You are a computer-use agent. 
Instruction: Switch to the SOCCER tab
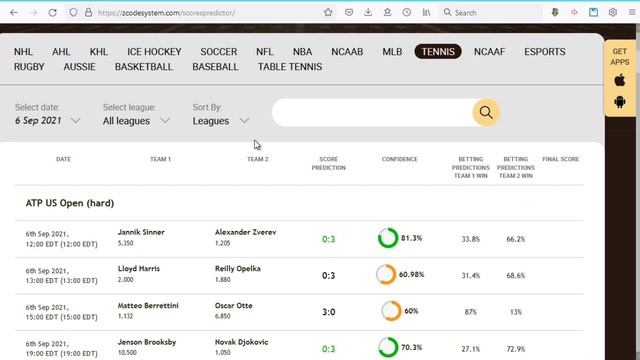pos(219,52)
